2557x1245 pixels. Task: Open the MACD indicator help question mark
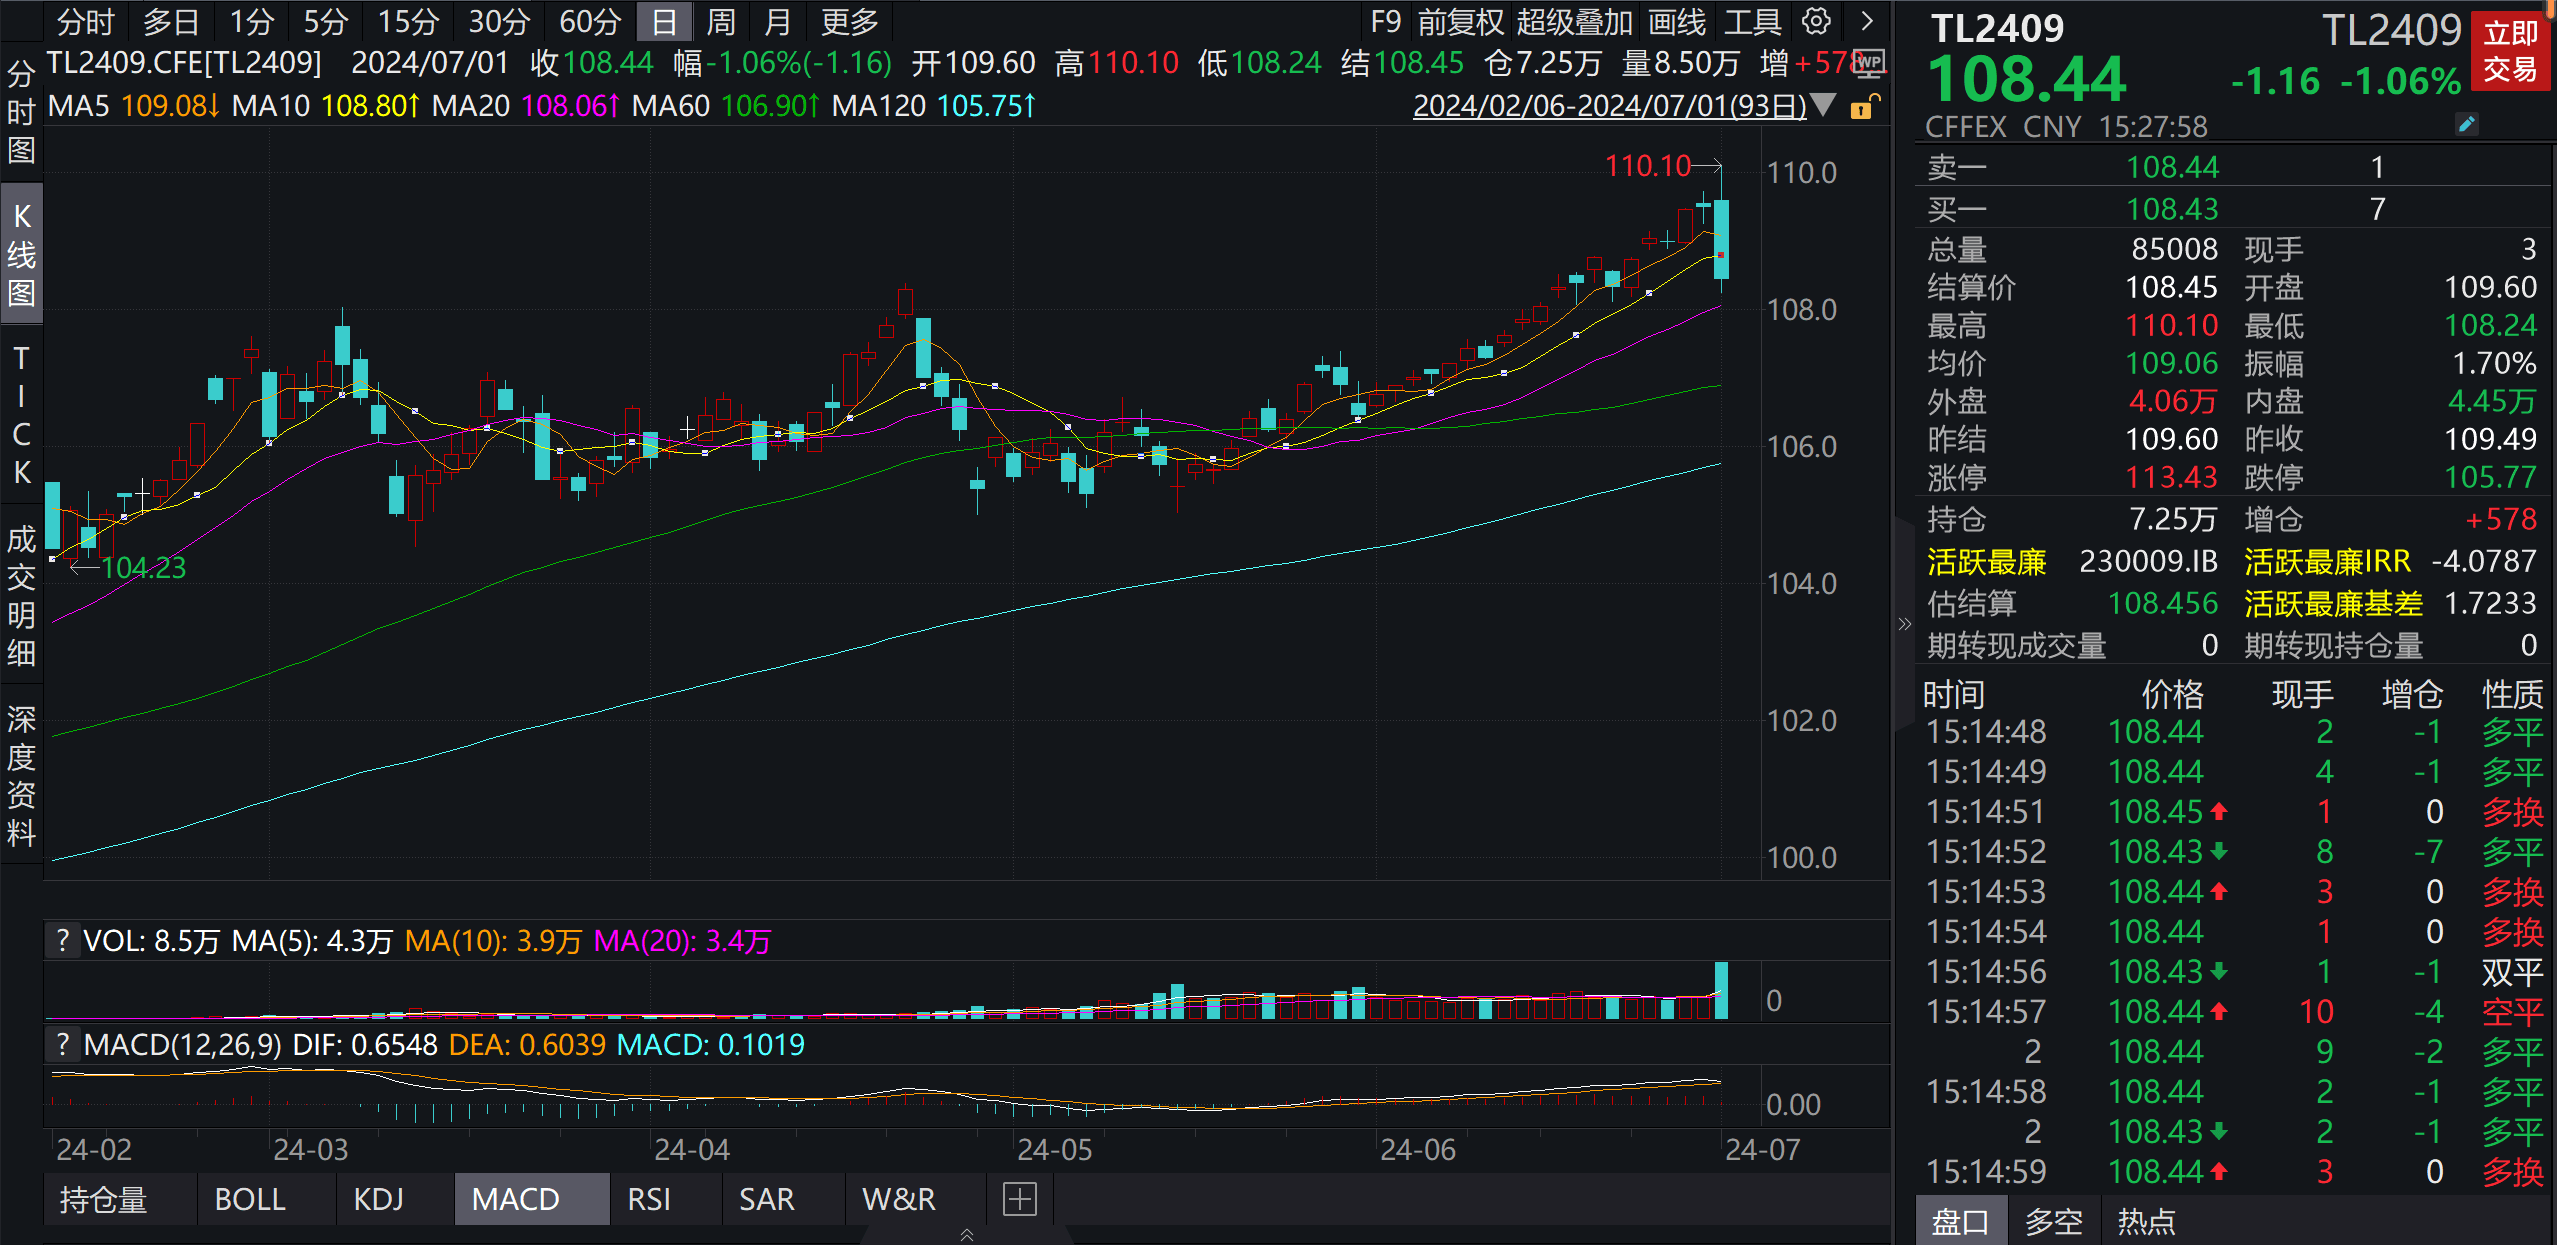point(63,1045)
